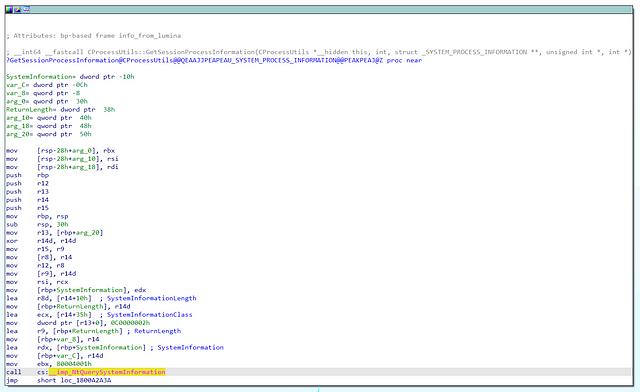Click the 'push r13' instruction
Viewport: 640px width, 392px height.
27,192
